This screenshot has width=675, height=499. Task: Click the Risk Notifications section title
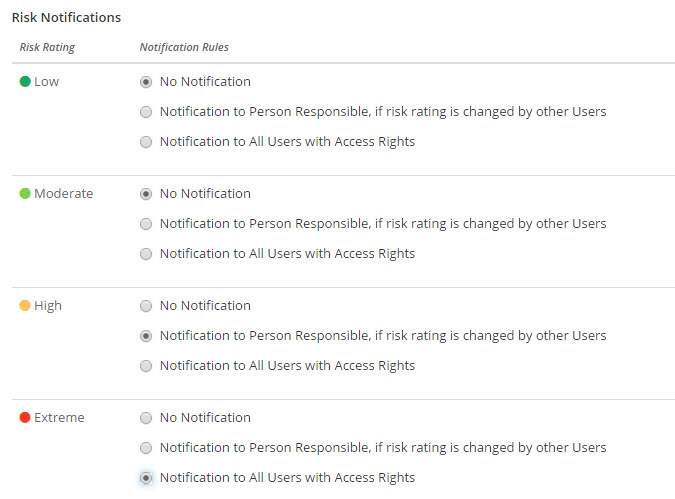click(x=66, y=17)
